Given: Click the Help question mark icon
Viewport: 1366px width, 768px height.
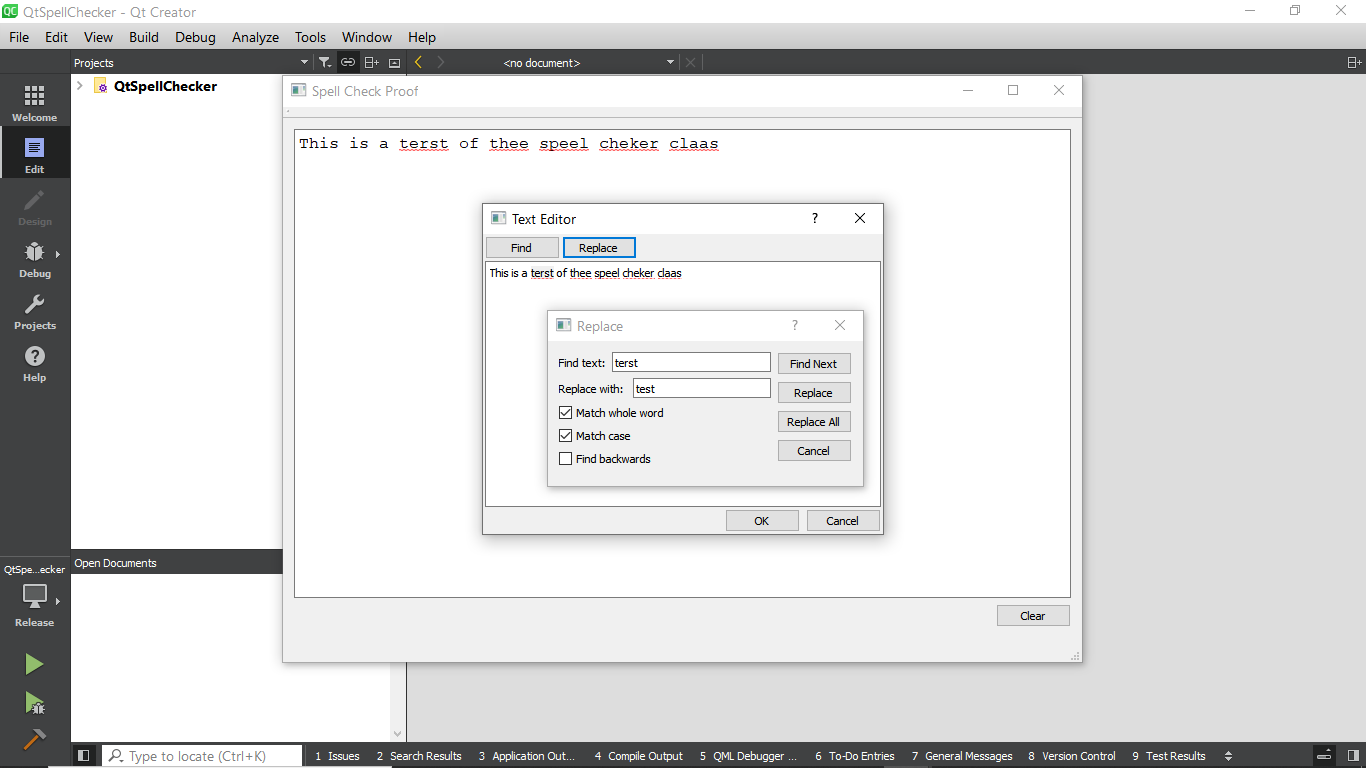Looking at the screenshot, I should (x=34, y=362).
